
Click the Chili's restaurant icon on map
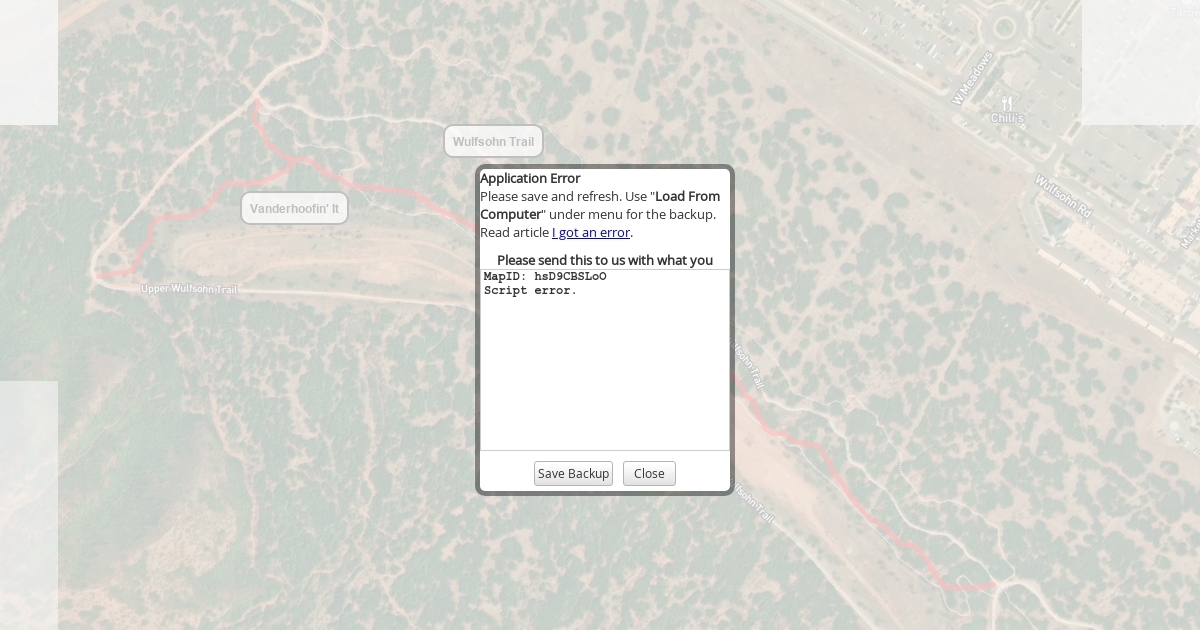pyautogui.click(x=1007, y=102)
